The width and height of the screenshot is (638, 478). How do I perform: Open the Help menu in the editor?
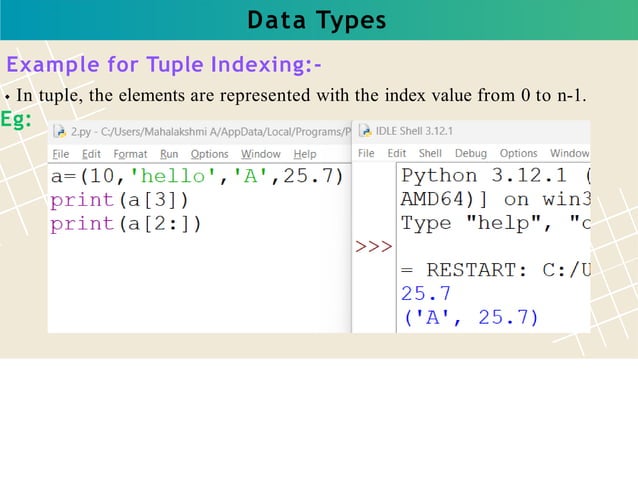point(305,154)
